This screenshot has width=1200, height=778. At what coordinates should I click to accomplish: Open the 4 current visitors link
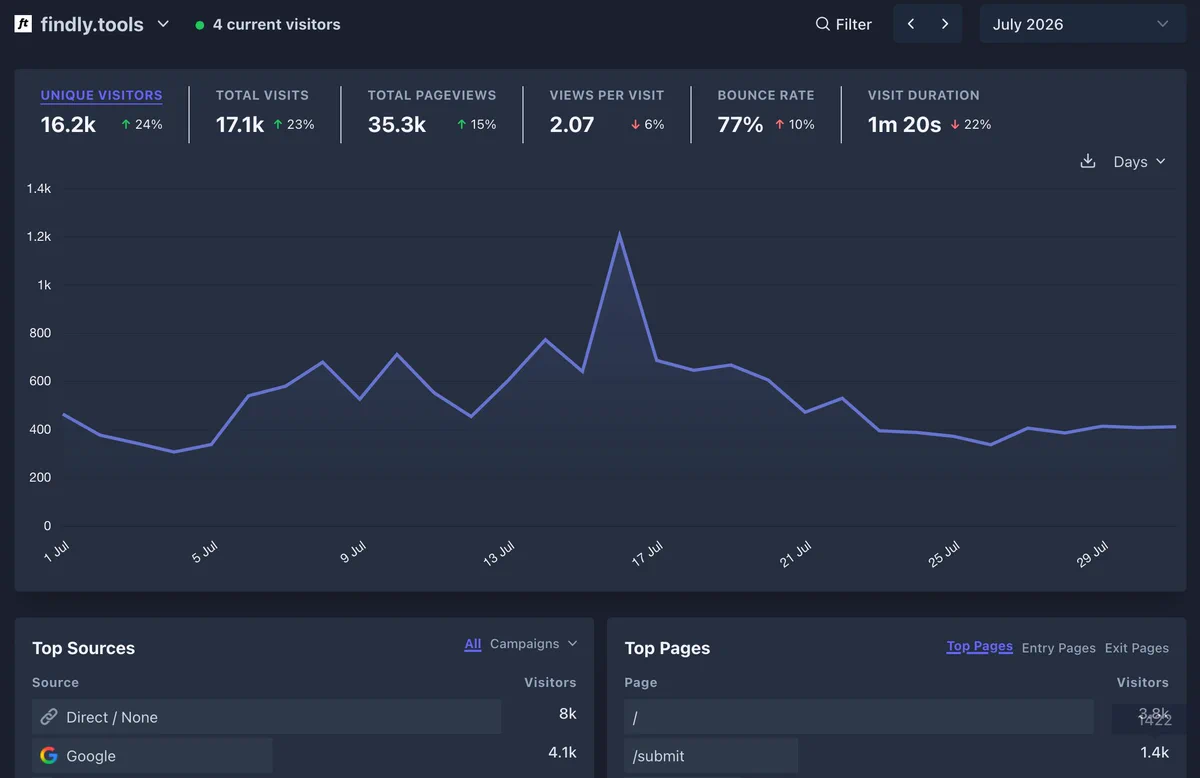276,24
